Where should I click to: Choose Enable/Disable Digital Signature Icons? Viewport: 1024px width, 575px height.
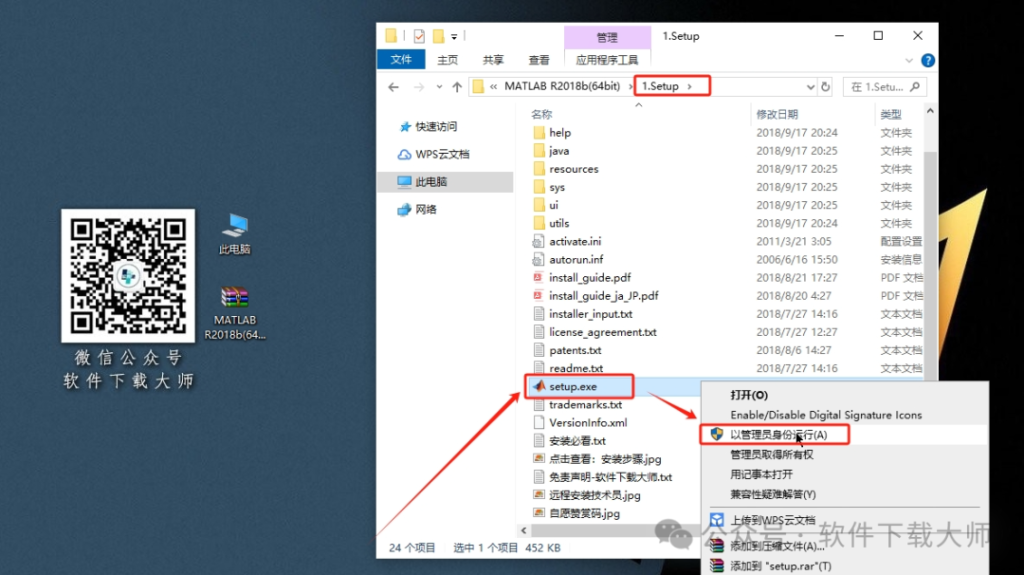(825, 415)
